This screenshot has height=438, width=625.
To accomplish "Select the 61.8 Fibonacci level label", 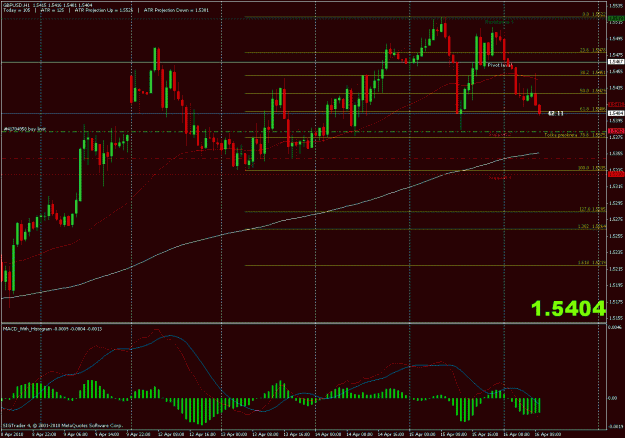I will tap(592, 109).
